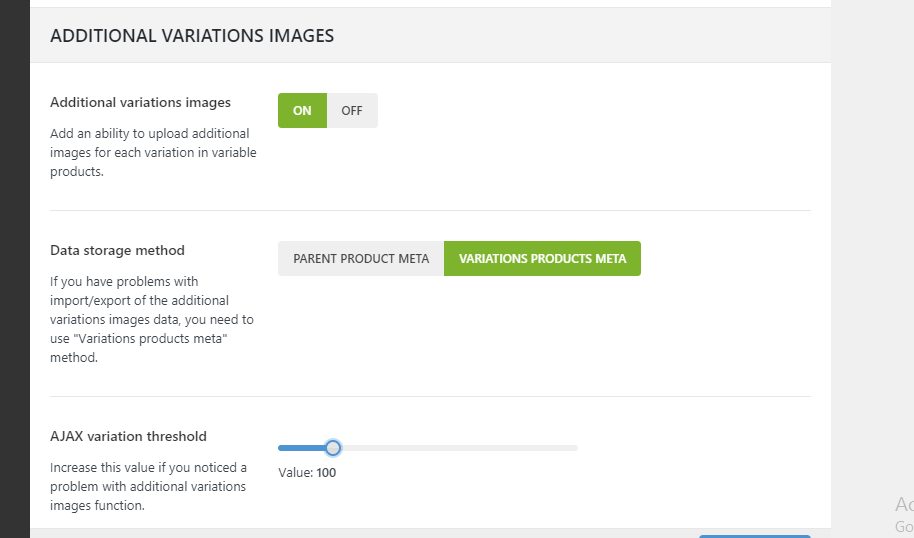The height and width of the screenshot is (538, 914).
Task: Turn ON additional variations images
Action: 302,111
